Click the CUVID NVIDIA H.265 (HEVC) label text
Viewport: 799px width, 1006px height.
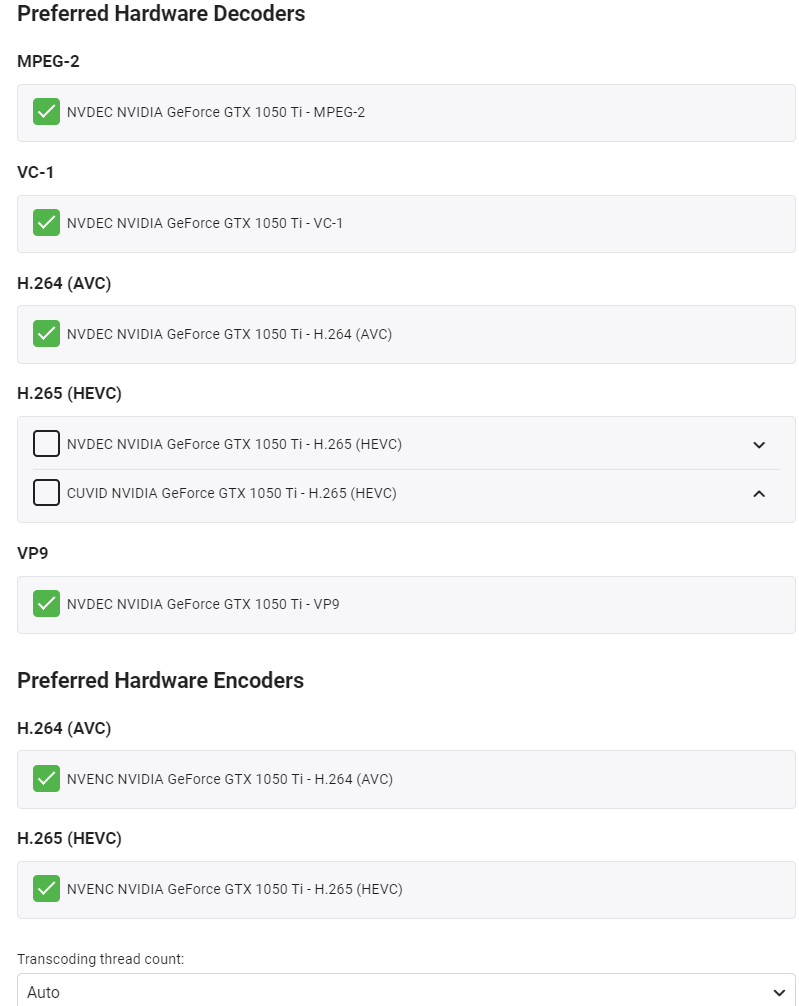coord(232,493)
